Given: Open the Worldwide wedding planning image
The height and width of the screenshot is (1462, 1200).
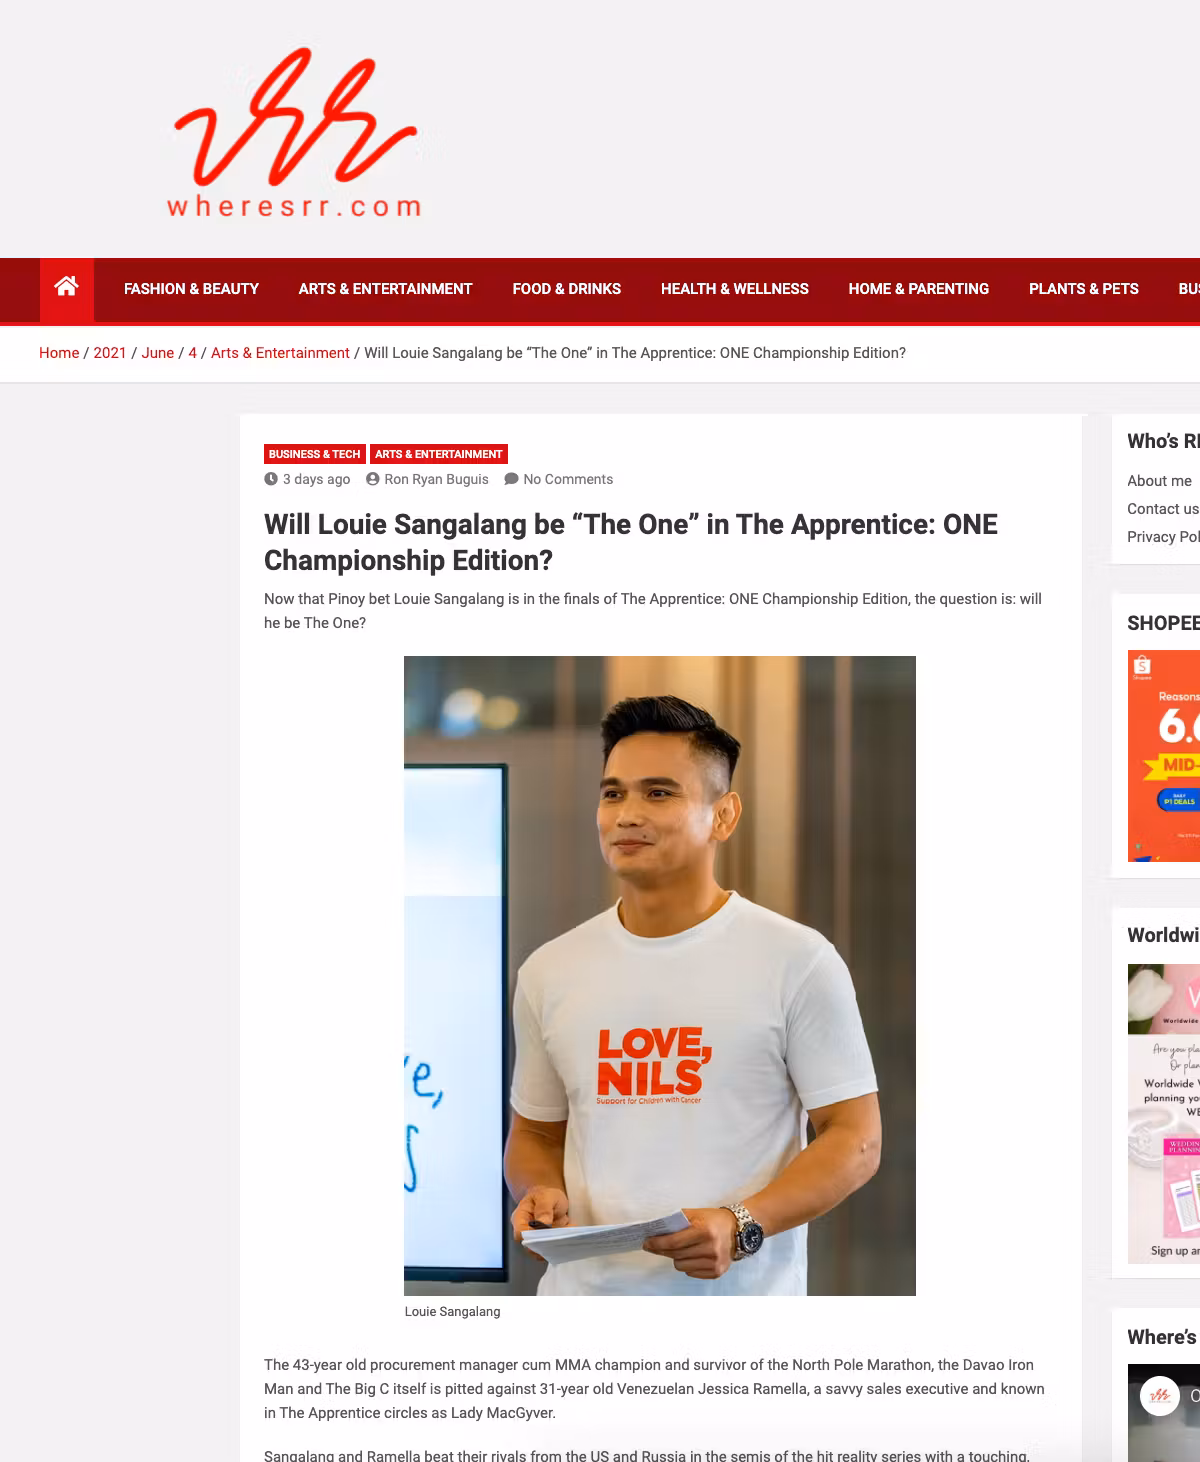Looking at the screenshot, I should tap(1164, 1113).
